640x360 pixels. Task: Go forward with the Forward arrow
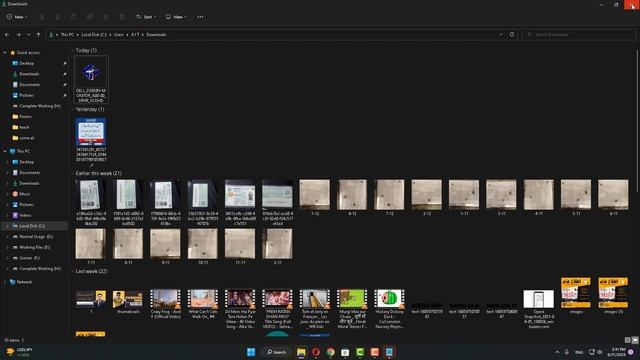point(18,35)
